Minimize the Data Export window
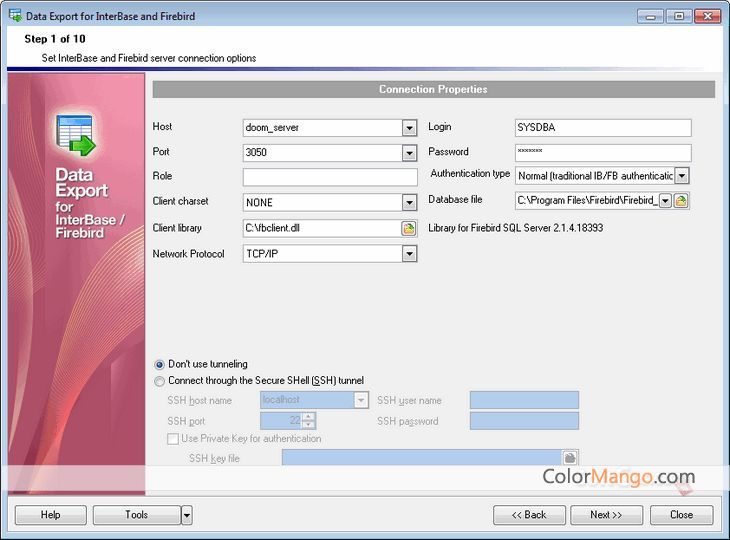 pyautogui.click(x=651, y=16)
